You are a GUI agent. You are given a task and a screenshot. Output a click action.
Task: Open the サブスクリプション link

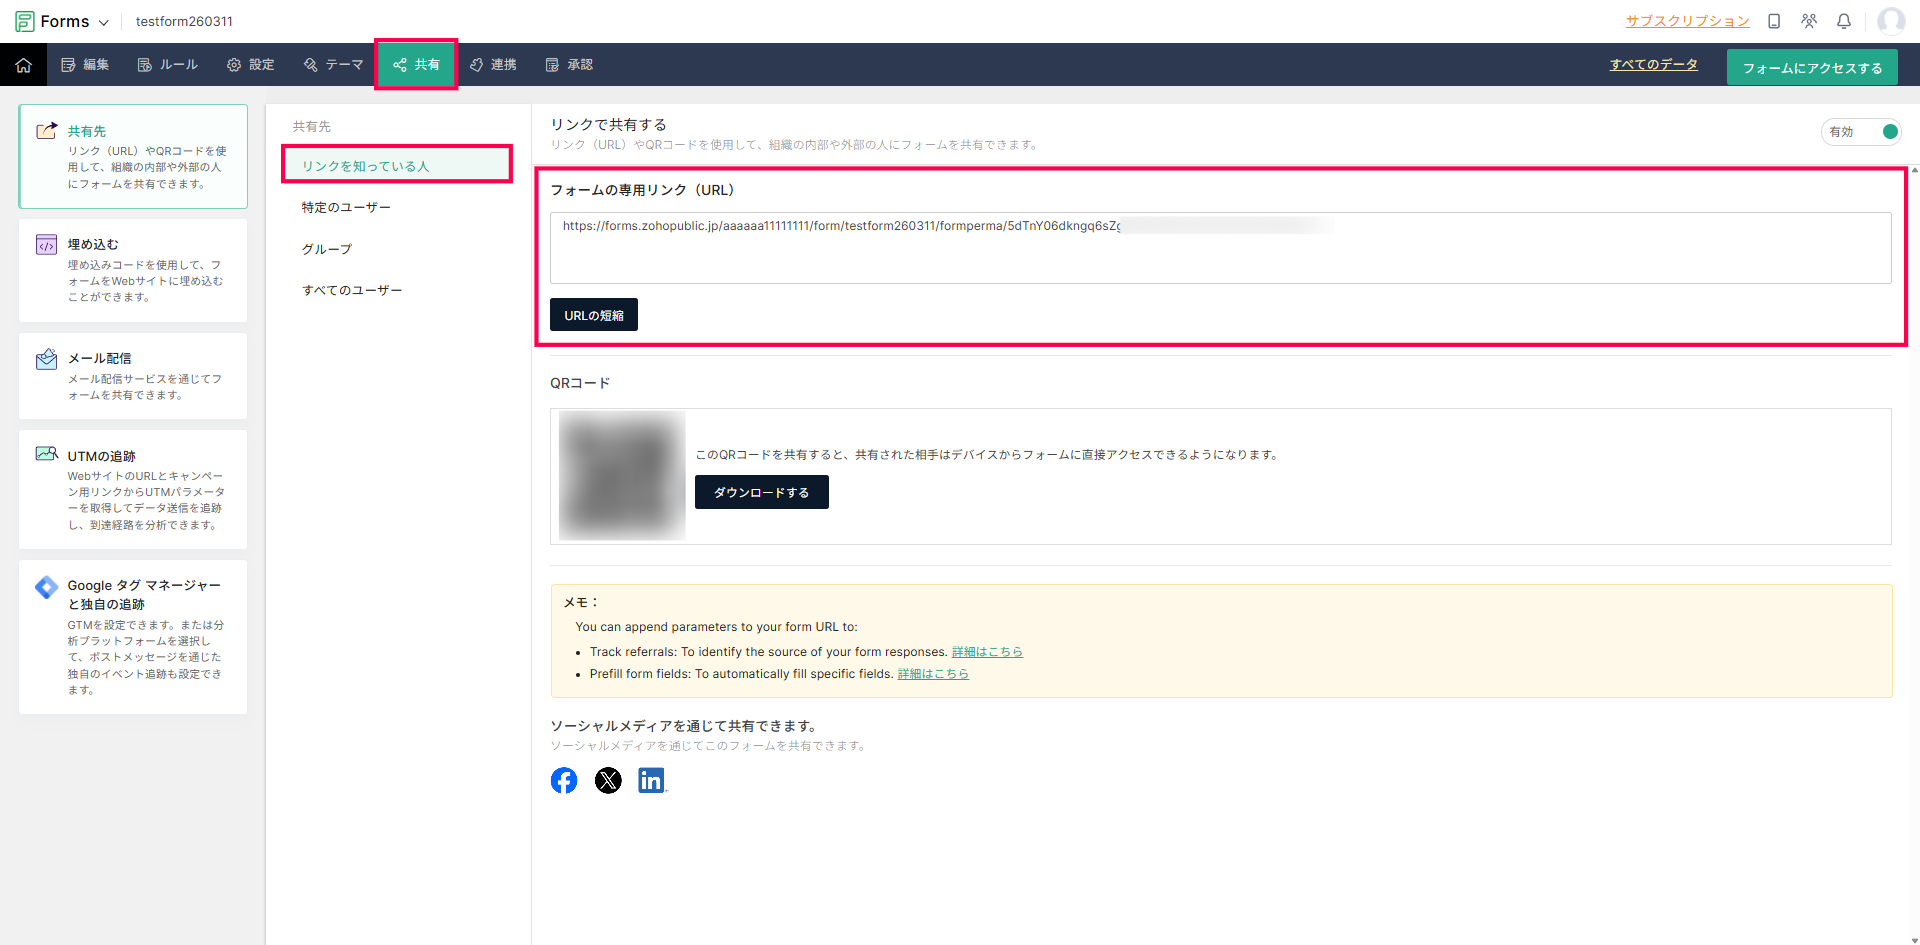1687,21
